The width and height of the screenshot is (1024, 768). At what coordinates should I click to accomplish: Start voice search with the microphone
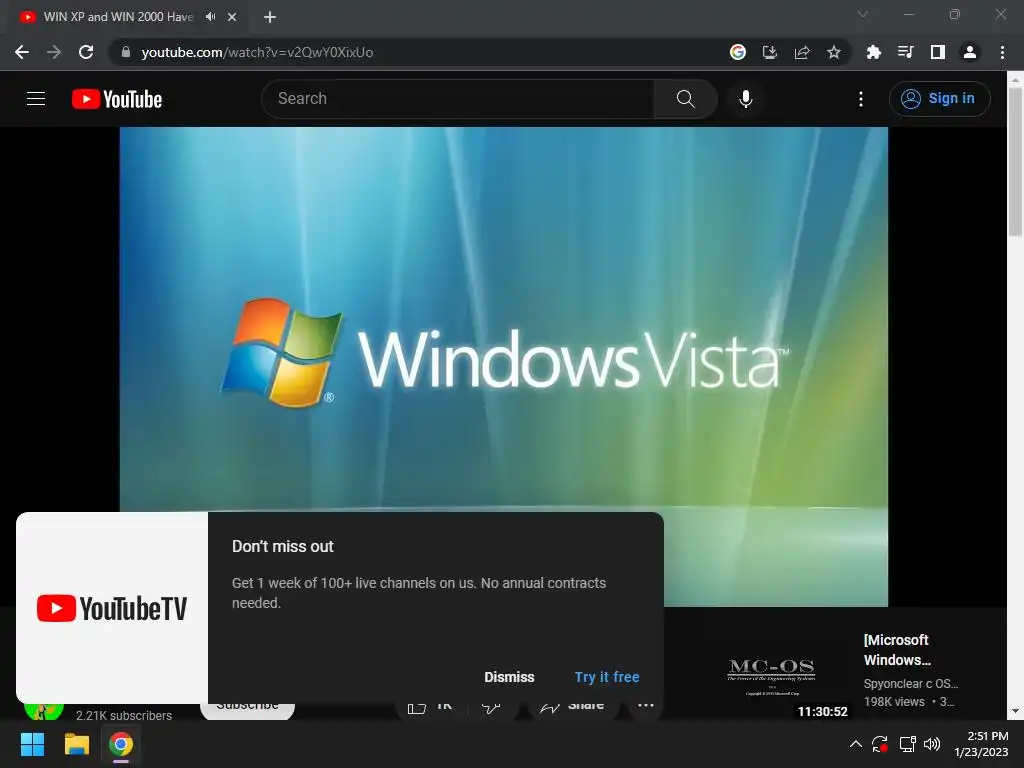pos(745,99)
